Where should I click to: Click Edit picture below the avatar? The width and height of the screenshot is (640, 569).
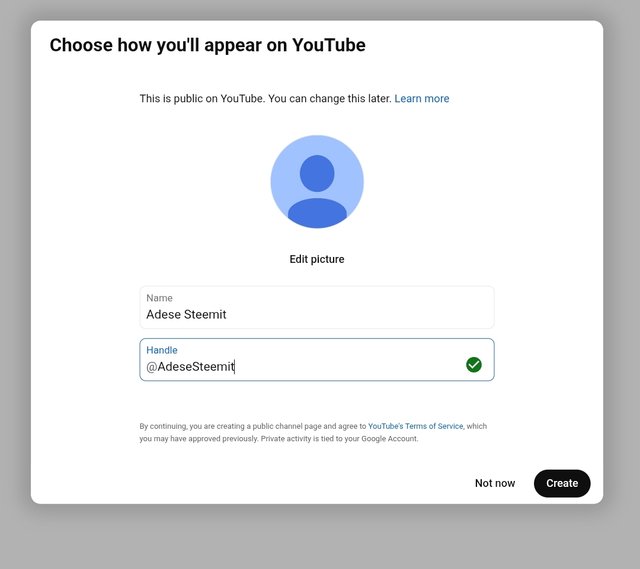point(317,259)
